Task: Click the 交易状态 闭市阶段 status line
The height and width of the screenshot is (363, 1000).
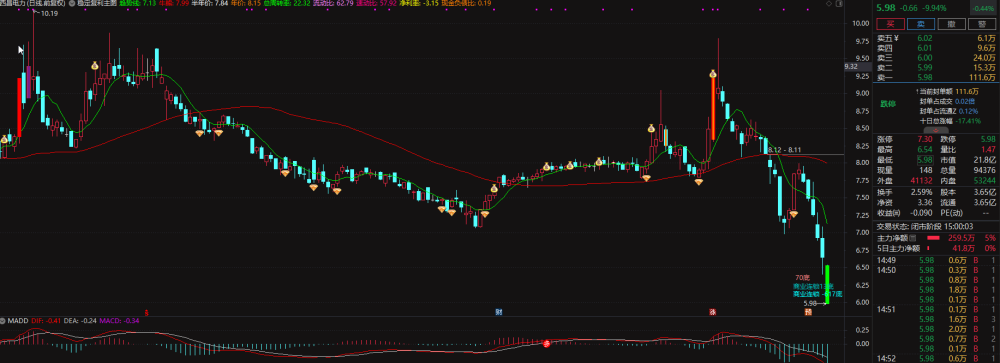Action: tap(925, 226)
